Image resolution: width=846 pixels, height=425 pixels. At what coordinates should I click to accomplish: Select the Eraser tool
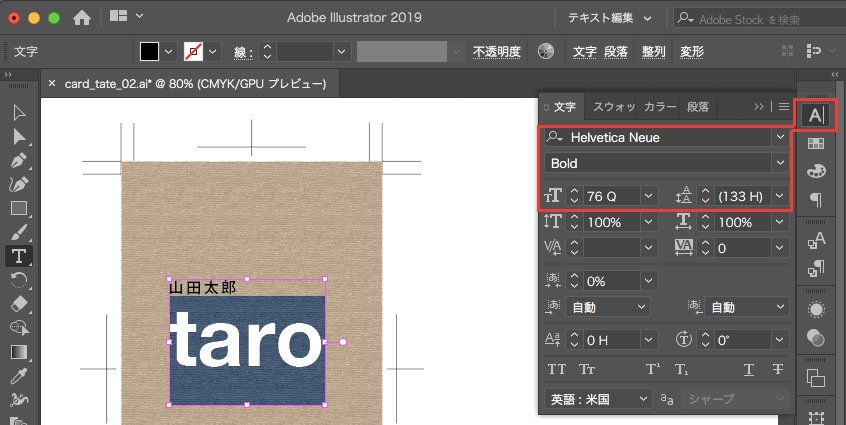(x=18, y=303)
